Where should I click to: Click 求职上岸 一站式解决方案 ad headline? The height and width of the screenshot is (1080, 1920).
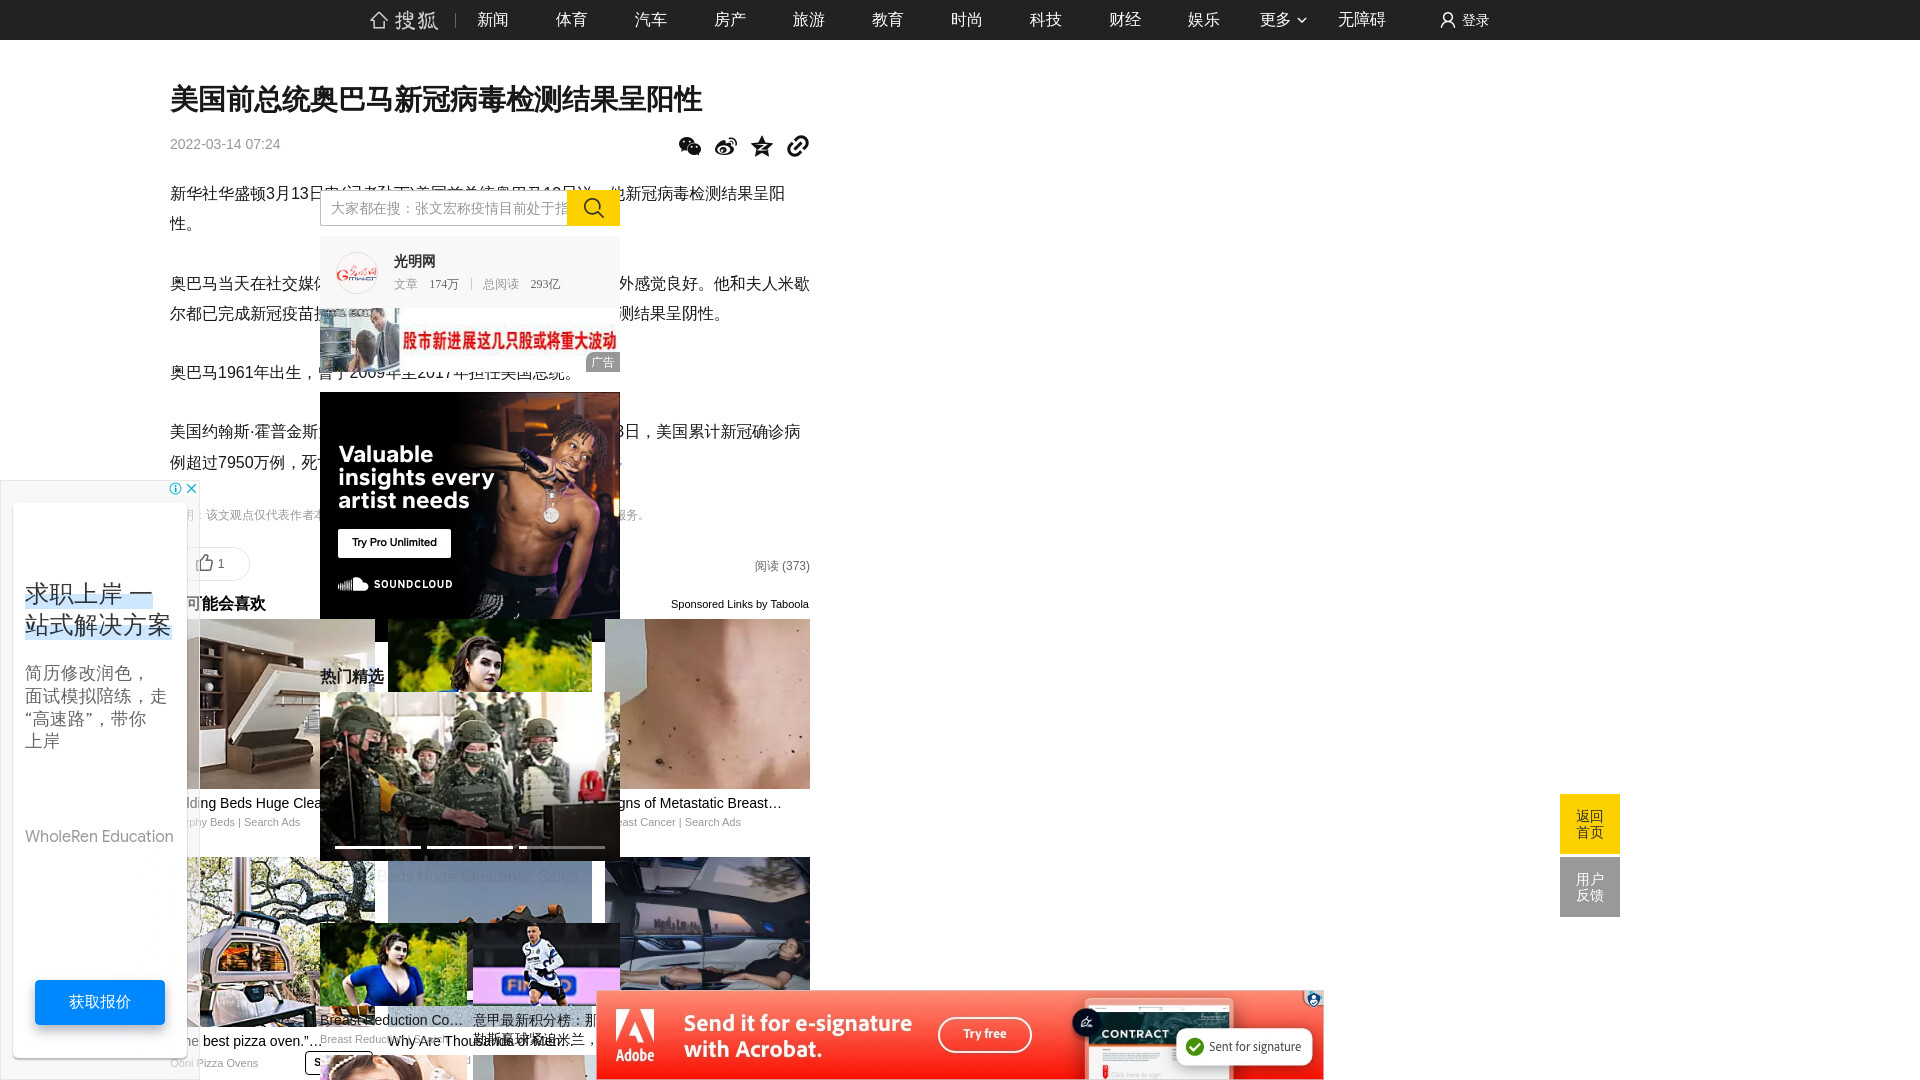pyautogui.click(x=98, y=609)
